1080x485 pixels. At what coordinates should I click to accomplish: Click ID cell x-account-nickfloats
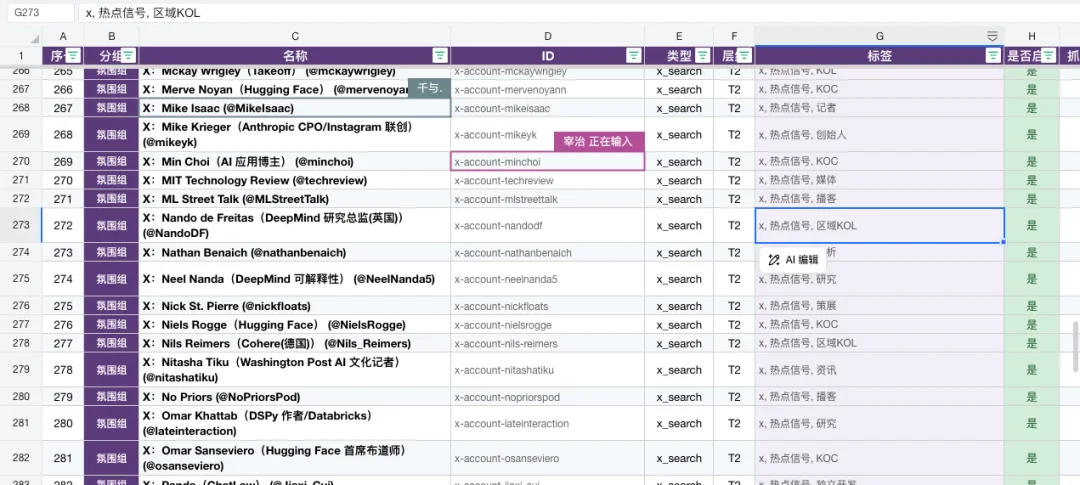548,307
